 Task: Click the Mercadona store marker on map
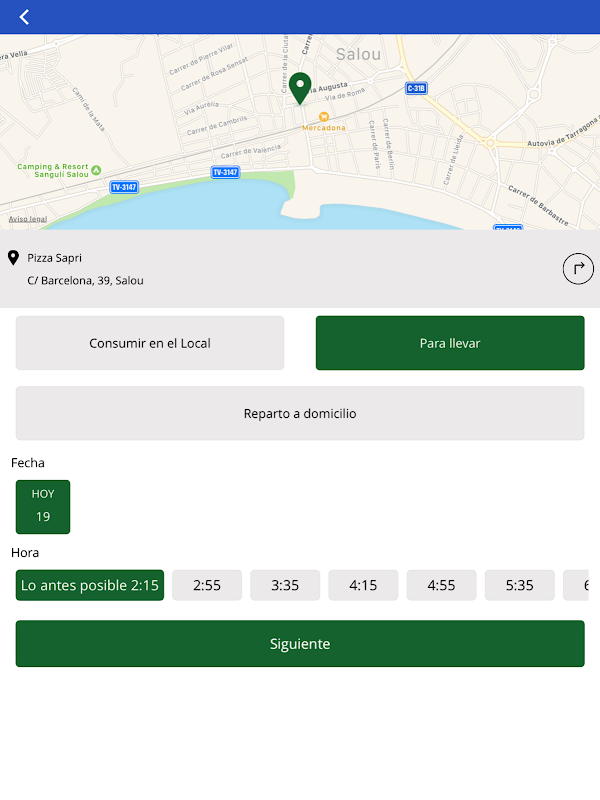[x=324, y=116]
